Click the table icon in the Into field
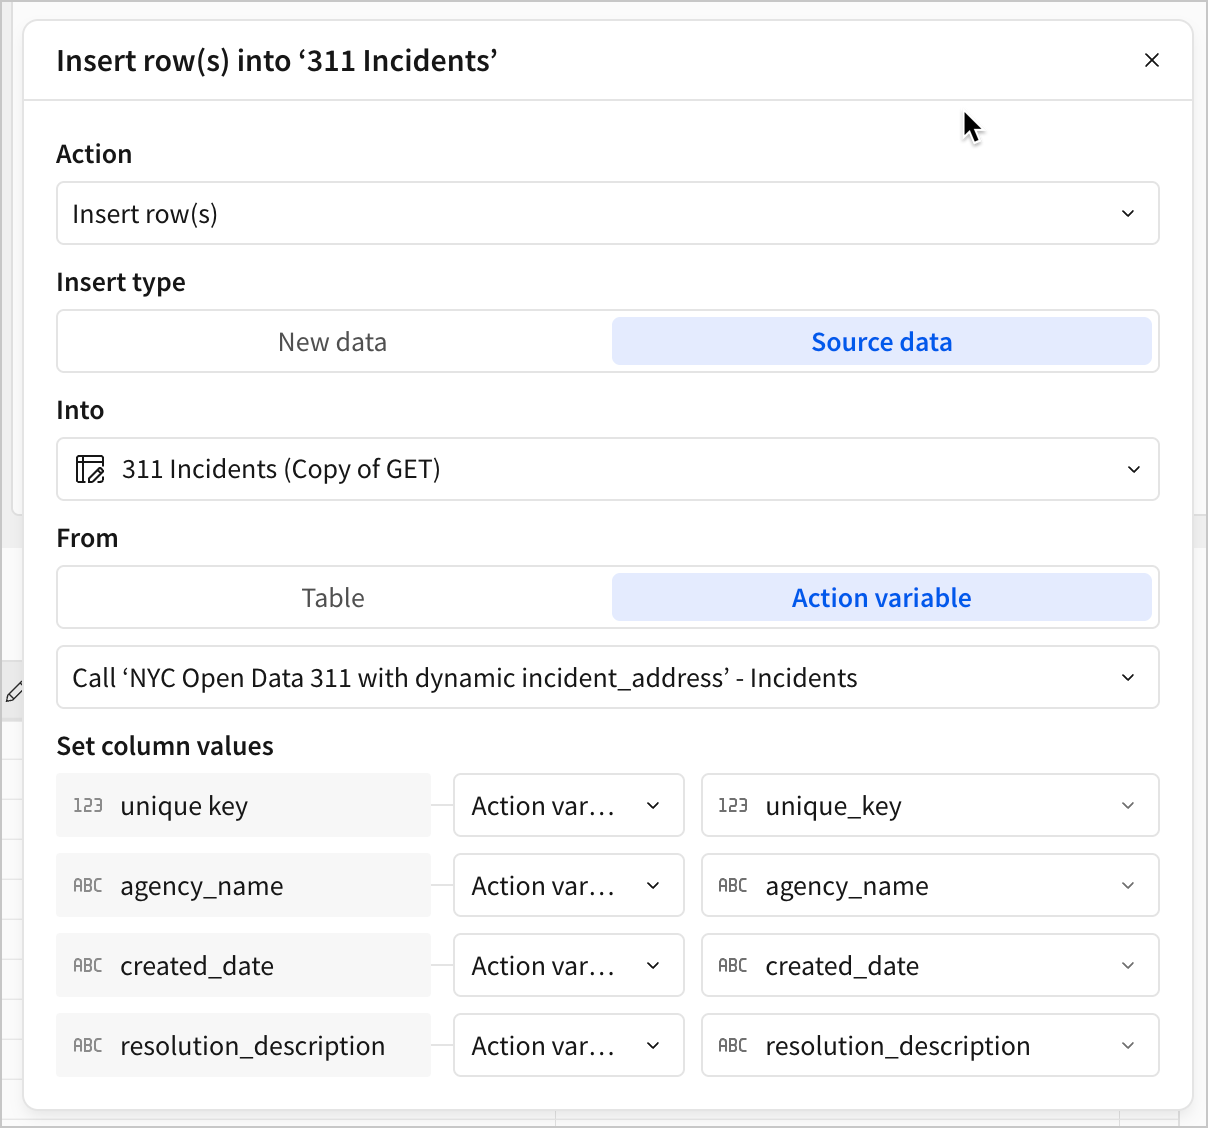The width and height of the screenshot is (1208, 1128). pyautogui.click(x=90, y=469)
